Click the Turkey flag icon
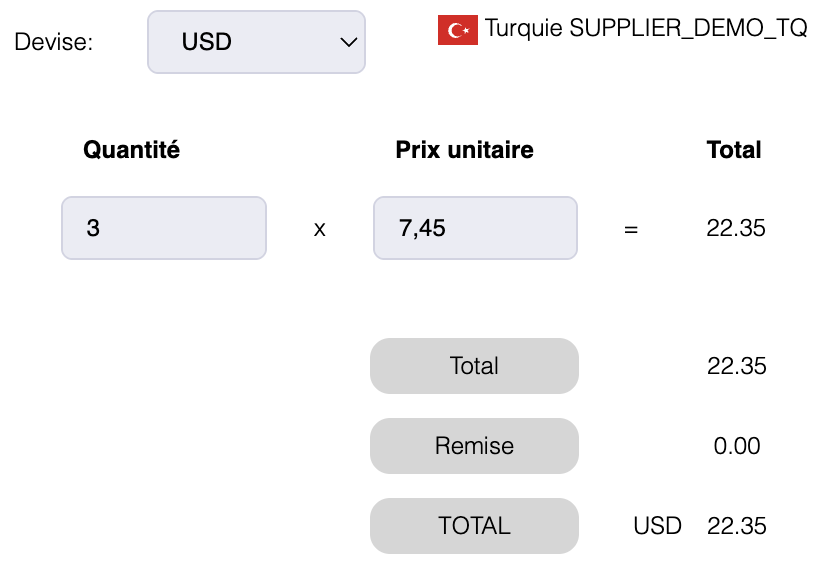 tap(457, 30)
